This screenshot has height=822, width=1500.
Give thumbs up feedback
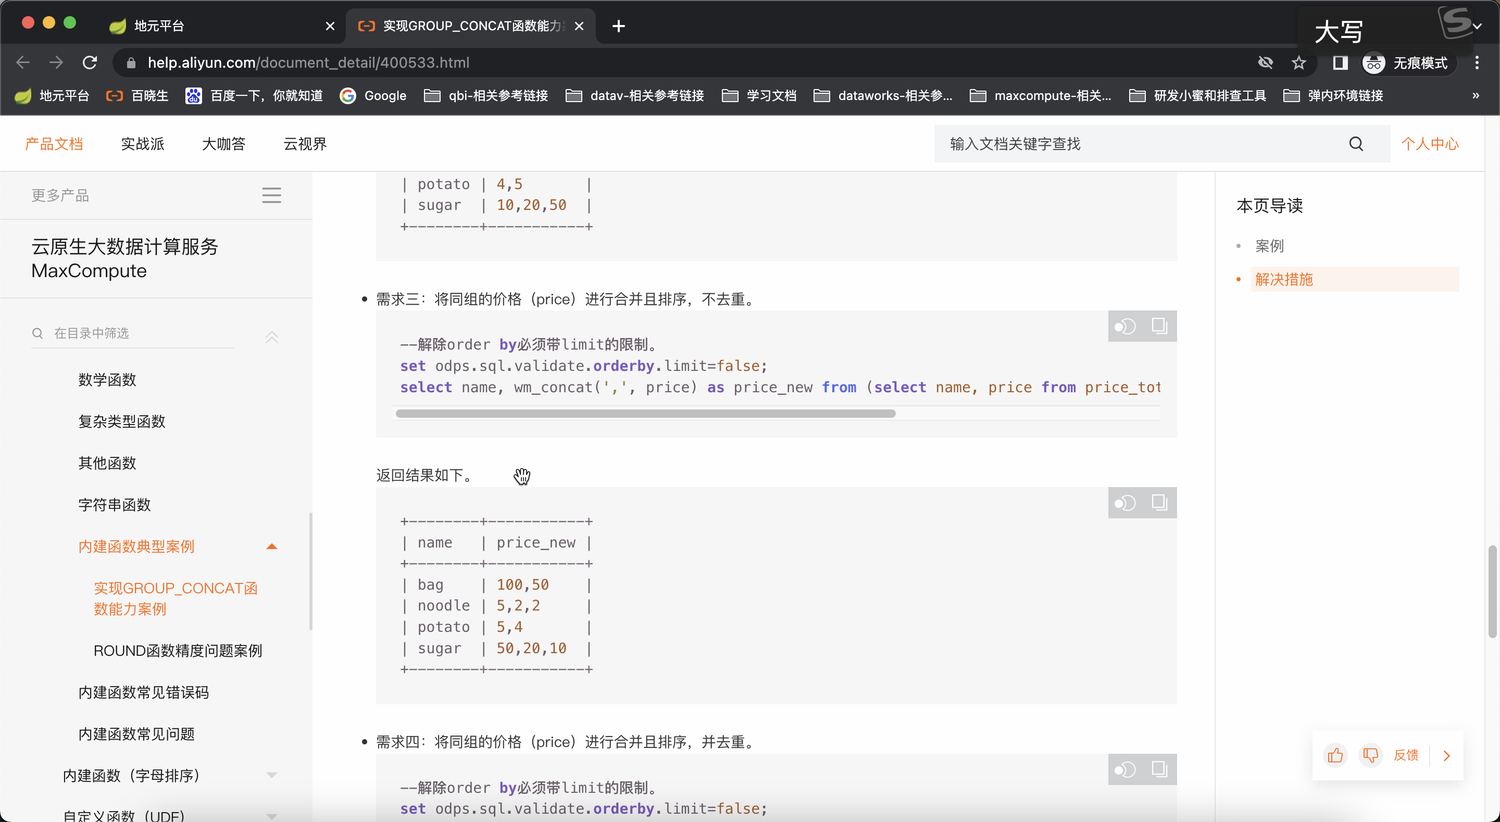click(x=1335, y=755)
